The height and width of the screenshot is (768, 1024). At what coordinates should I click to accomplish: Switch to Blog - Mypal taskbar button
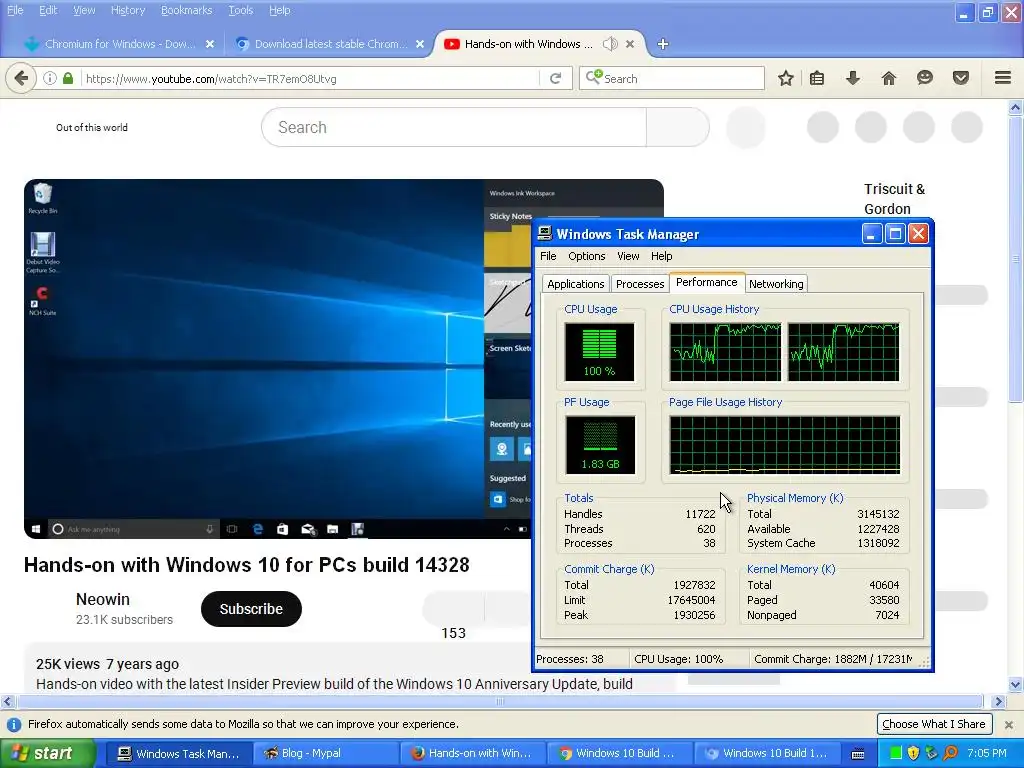coord(325,754)
